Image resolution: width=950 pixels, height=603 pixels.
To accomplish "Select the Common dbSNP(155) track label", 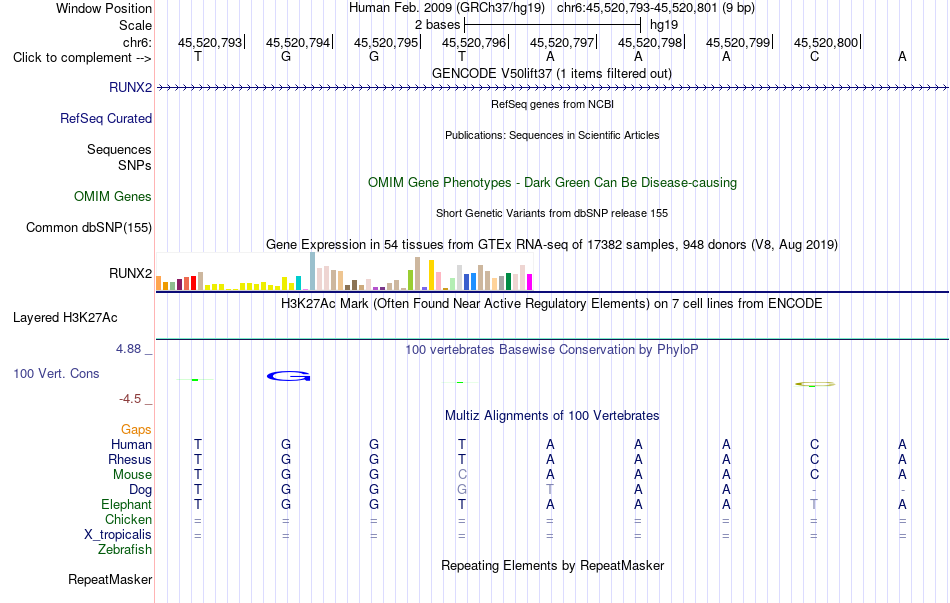I will (x=89, y=227).
